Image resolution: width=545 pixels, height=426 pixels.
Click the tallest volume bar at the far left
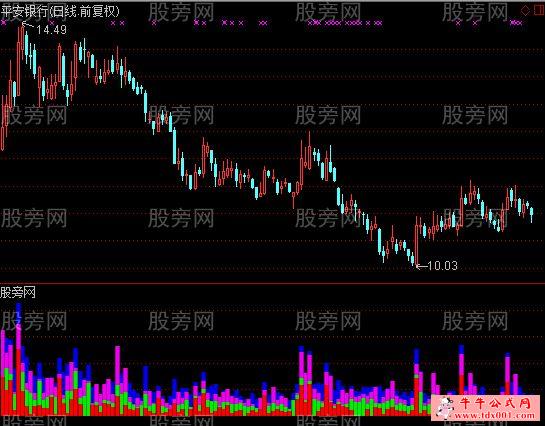click(18, 359)
